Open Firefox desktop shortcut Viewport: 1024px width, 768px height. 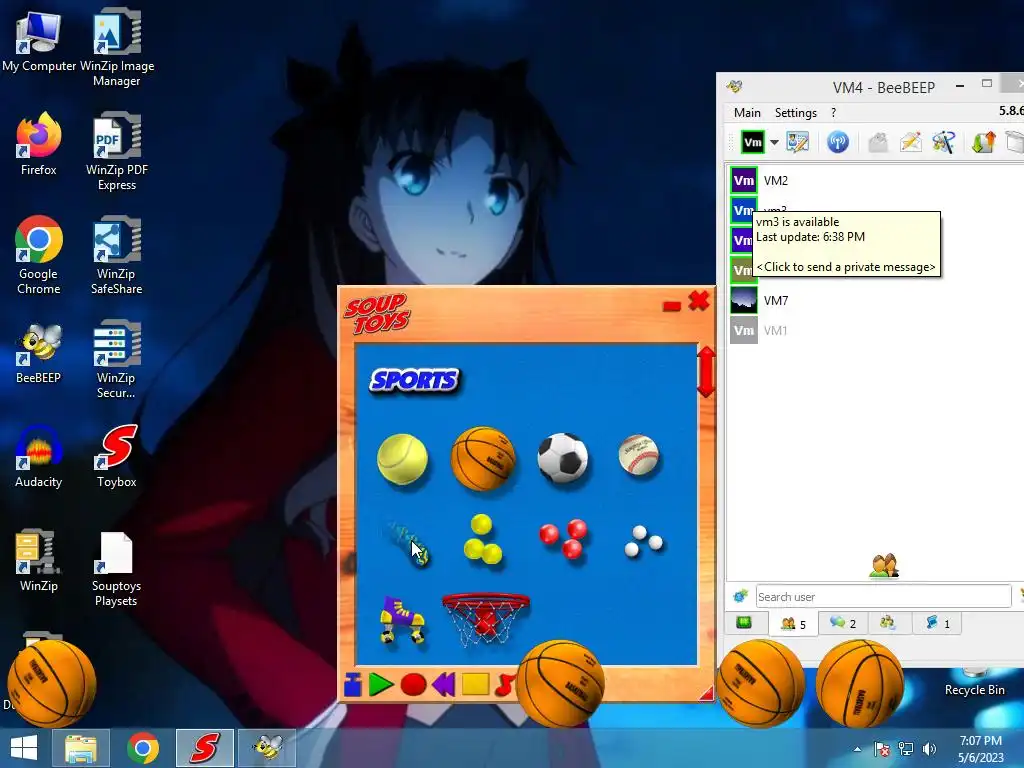click(39, 144)
